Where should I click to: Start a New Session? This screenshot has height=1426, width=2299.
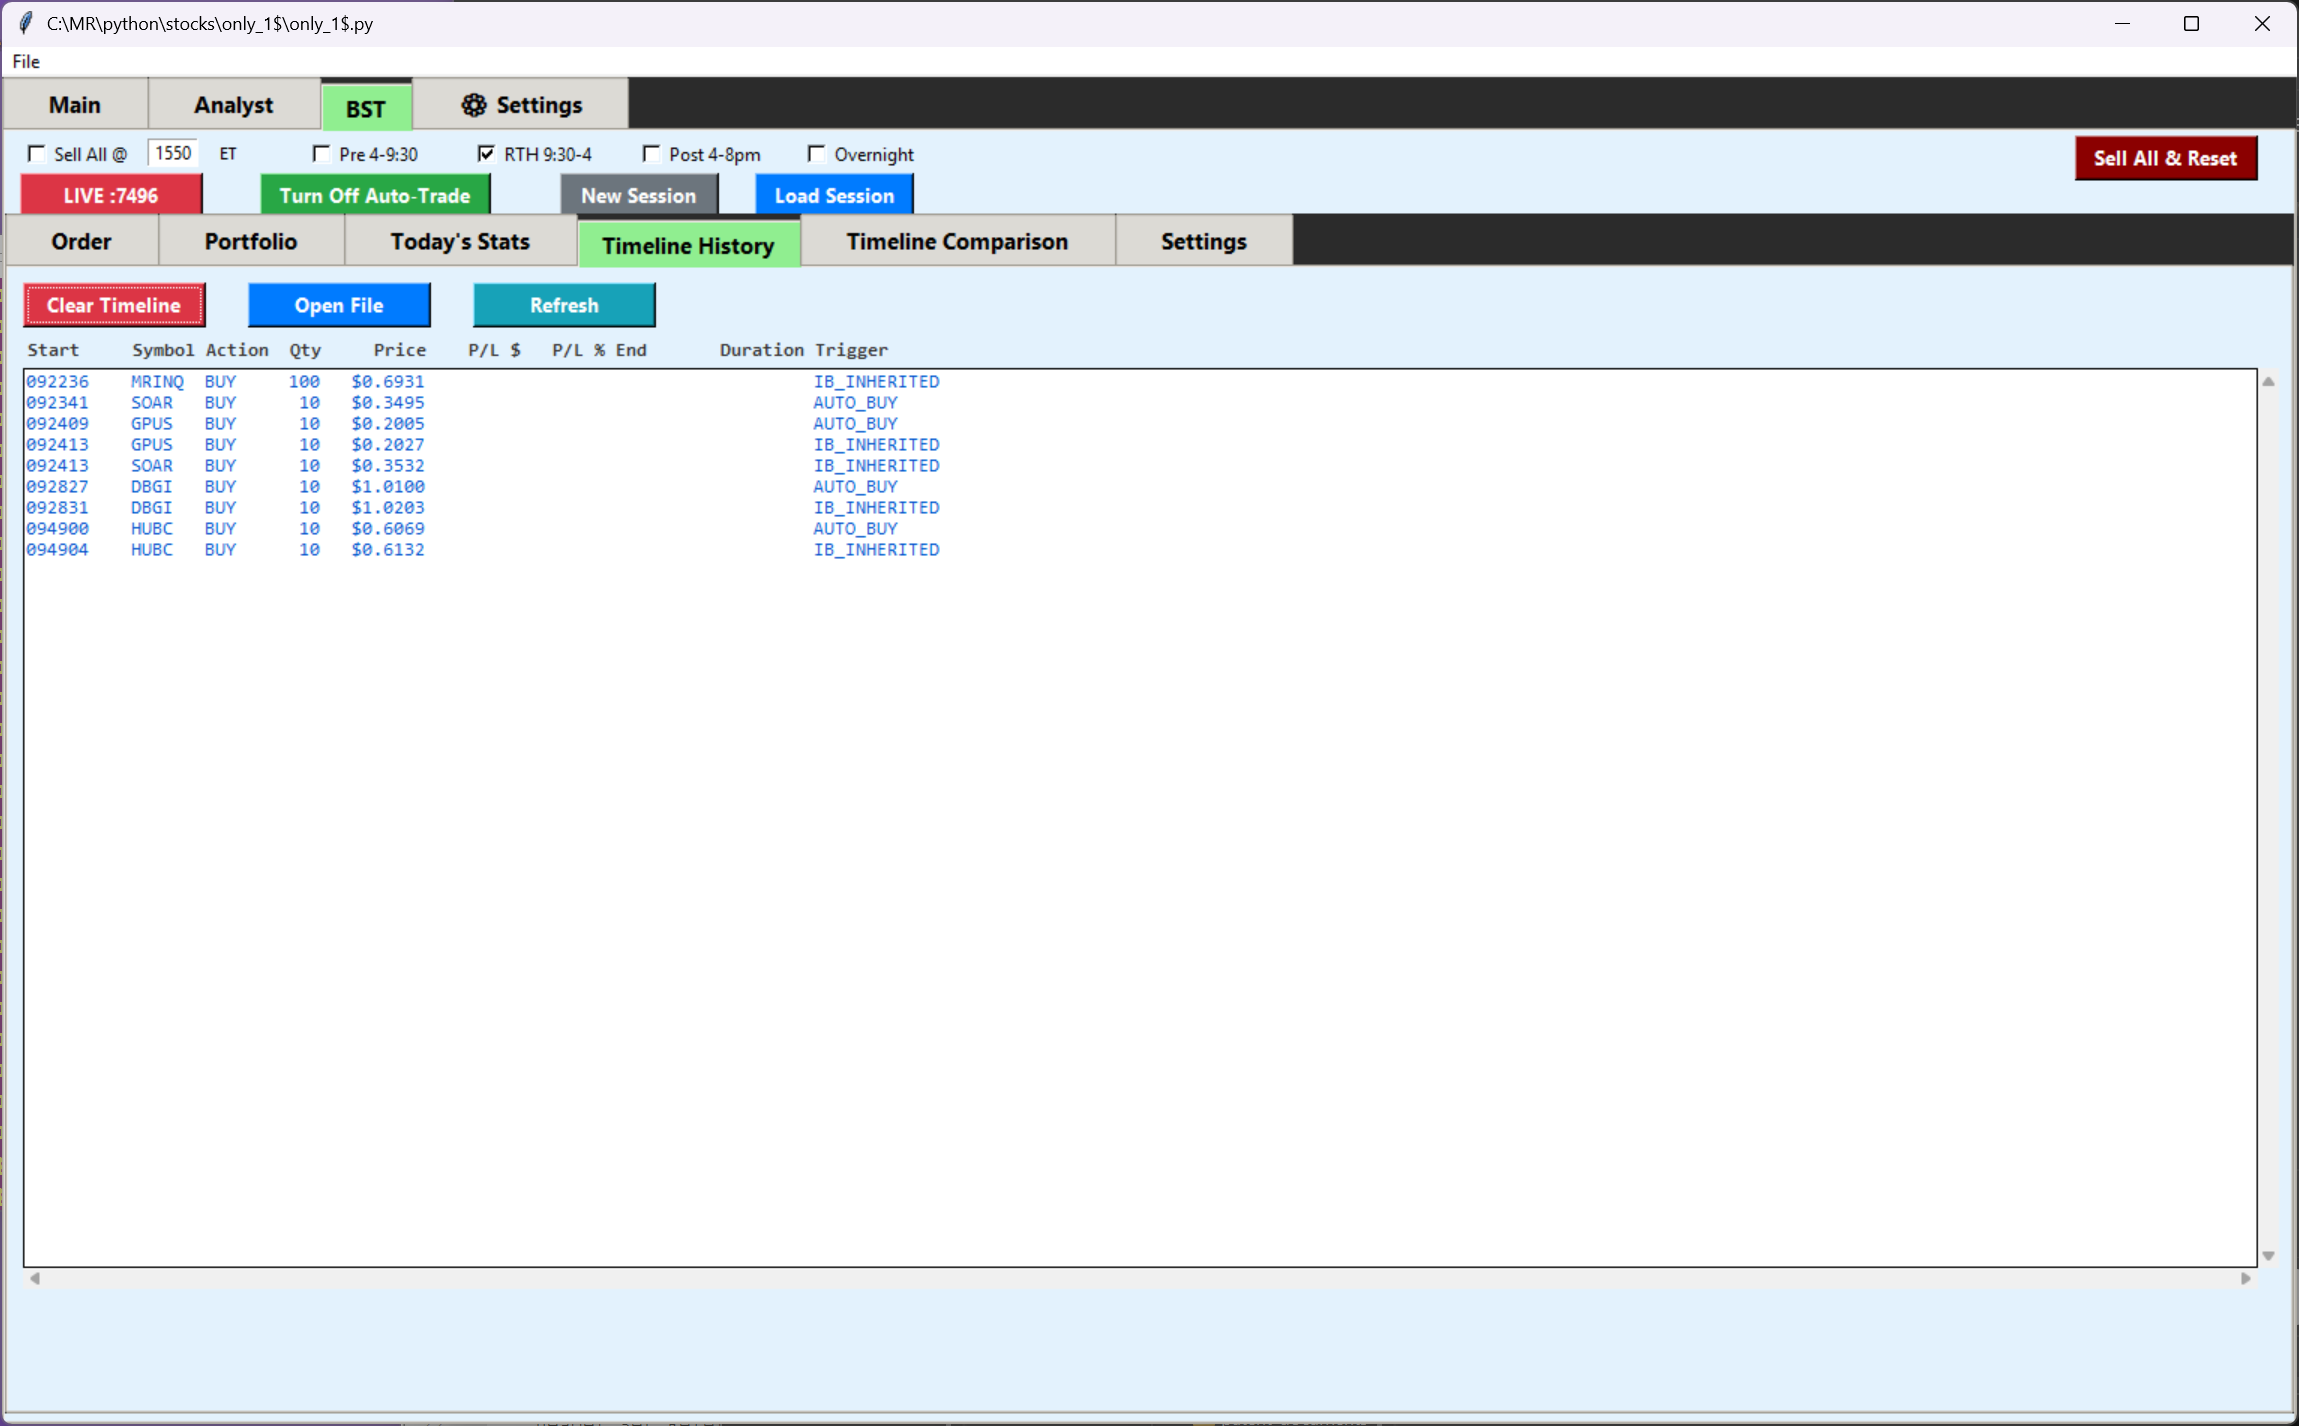point(639,195)
